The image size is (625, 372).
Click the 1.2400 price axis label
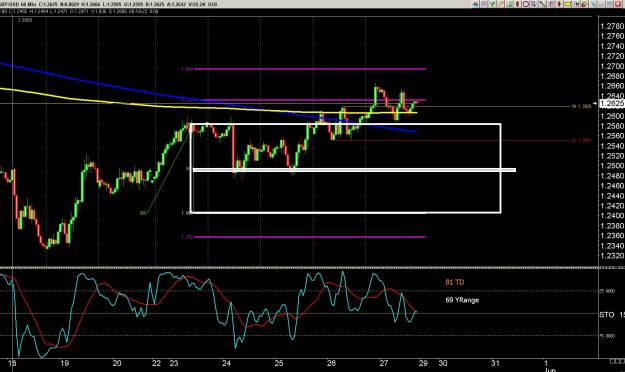612,216
